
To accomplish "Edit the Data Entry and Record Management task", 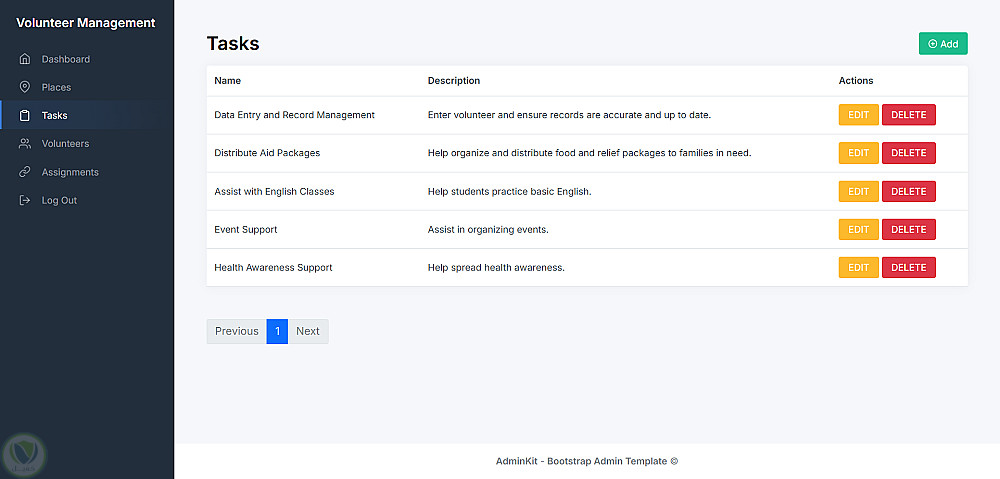I will coord(858,115).
